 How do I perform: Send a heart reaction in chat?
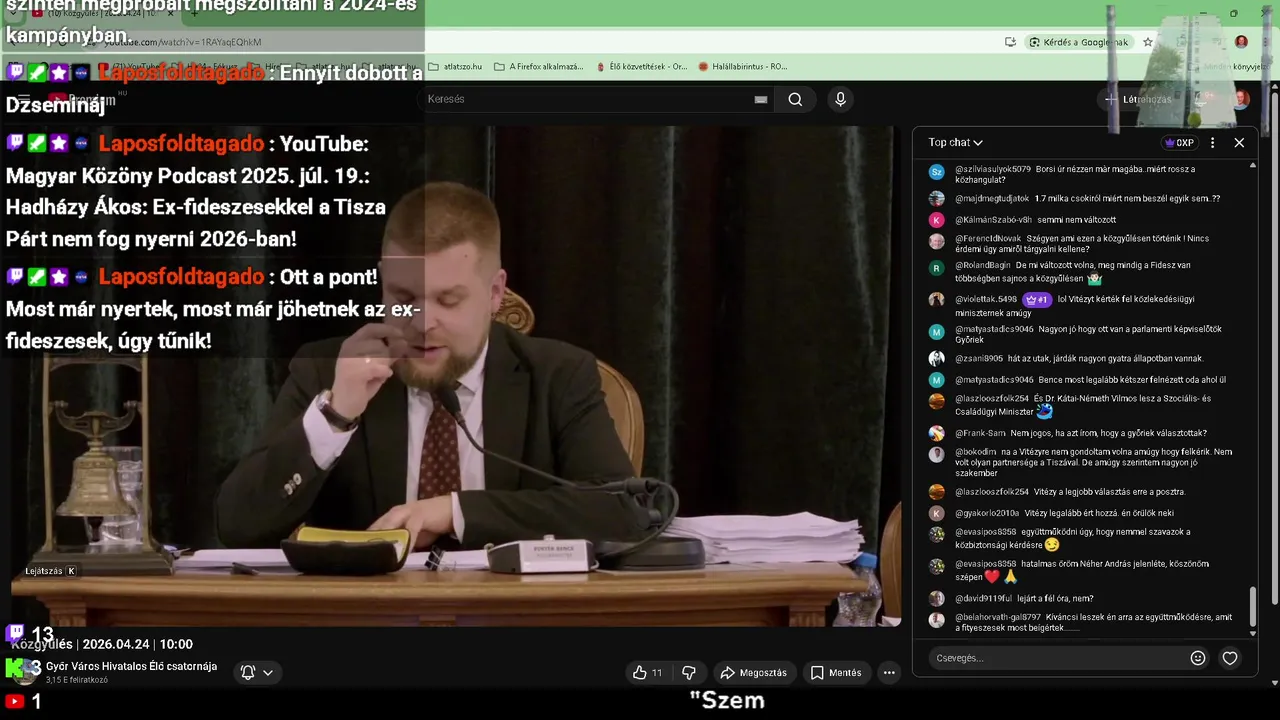click(1230, 658)
